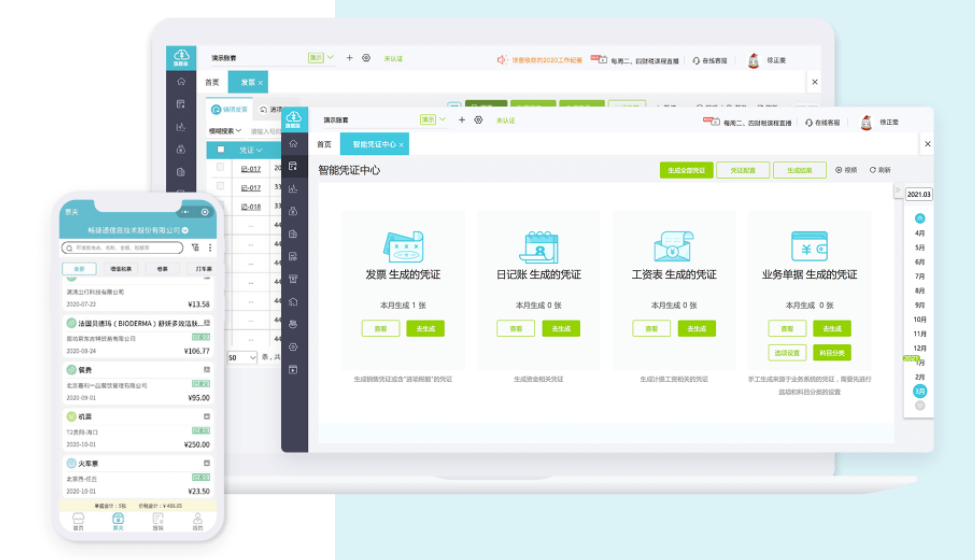Screen dimensions: 975x560
Task: Toggle the select-all checkbox in 凭证 table header
Action: click(x=221, y=149)
